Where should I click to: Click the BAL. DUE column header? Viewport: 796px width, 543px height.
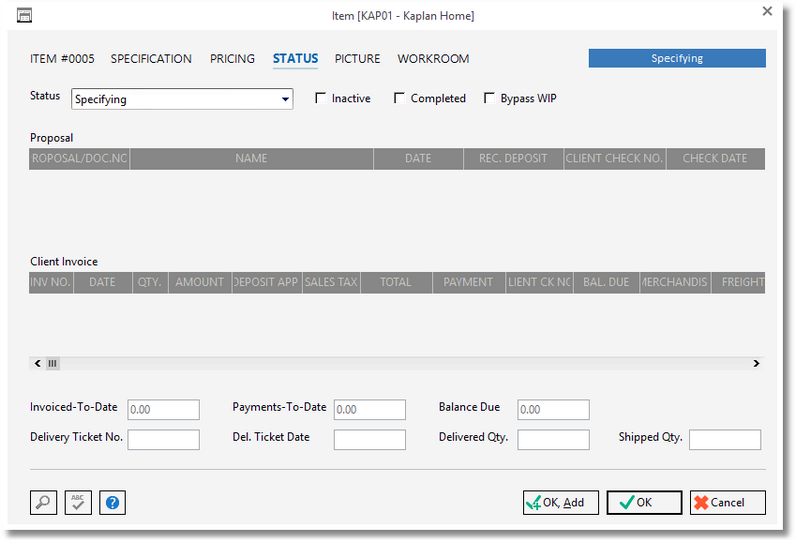(x=606, y=283)
